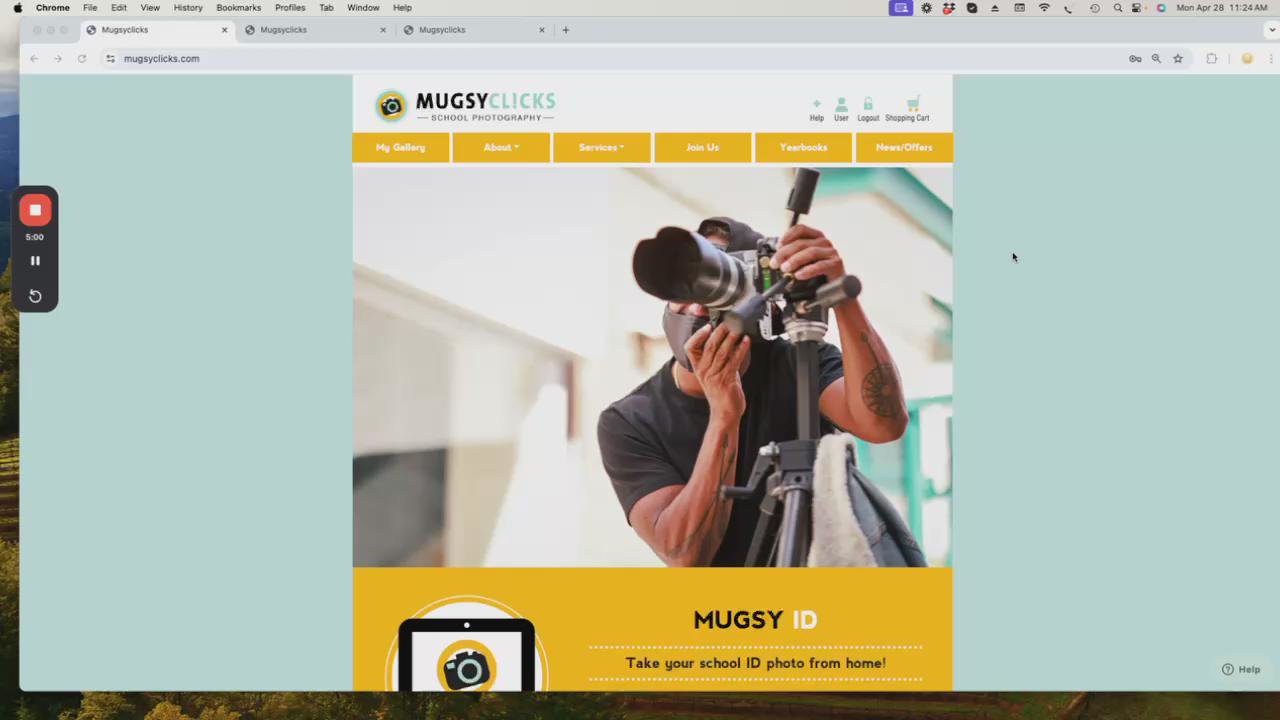The image size is (1280, 720).
Task: Open the Join Us page
Action: pos(702,147)
